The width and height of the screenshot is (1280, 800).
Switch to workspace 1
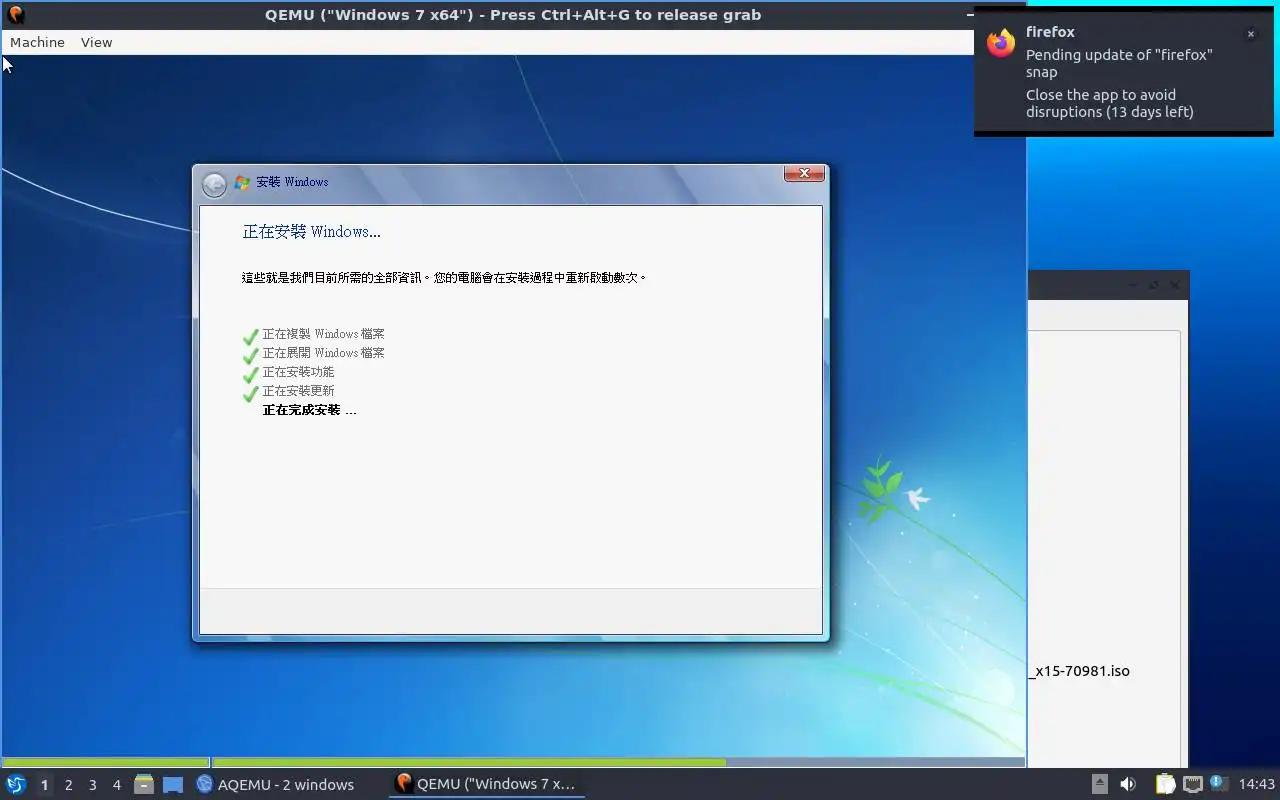click(x=44, y=785)
